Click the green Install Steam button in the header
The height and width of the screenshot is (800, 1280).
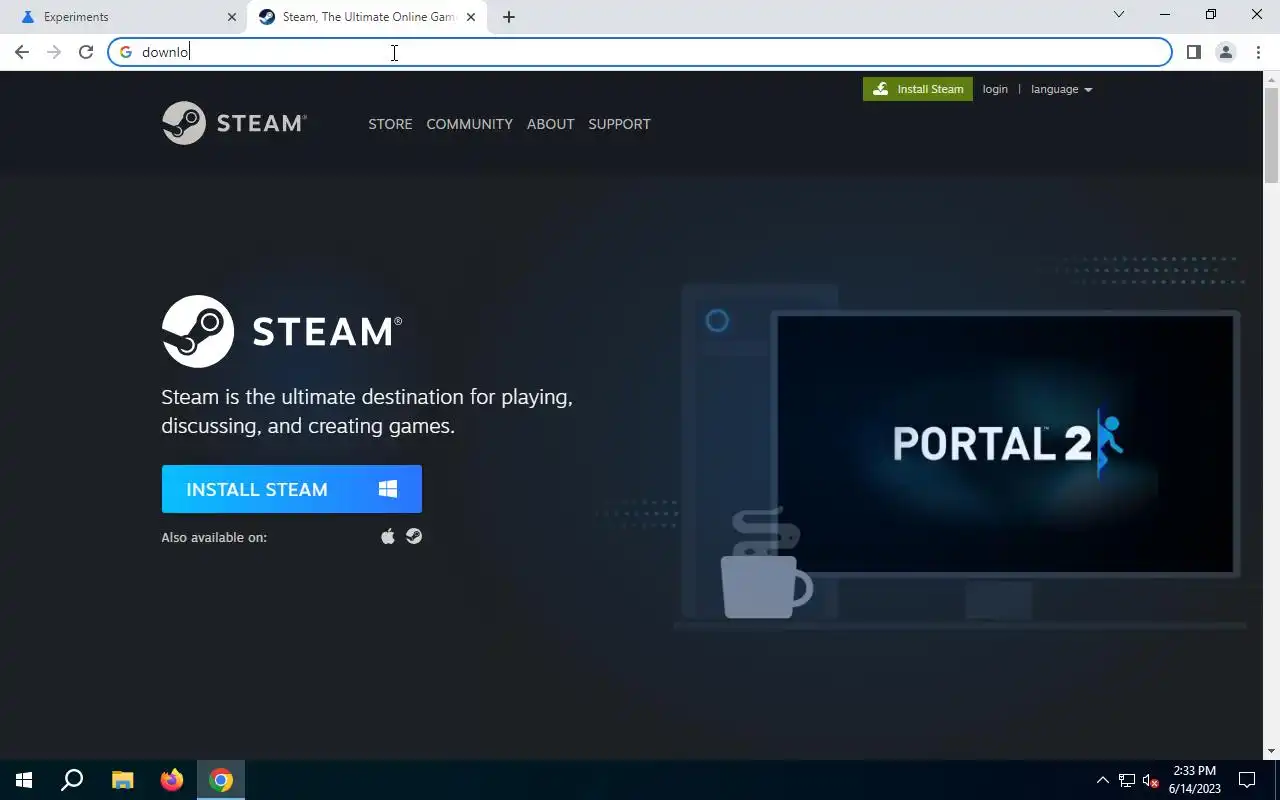[918, 89]
